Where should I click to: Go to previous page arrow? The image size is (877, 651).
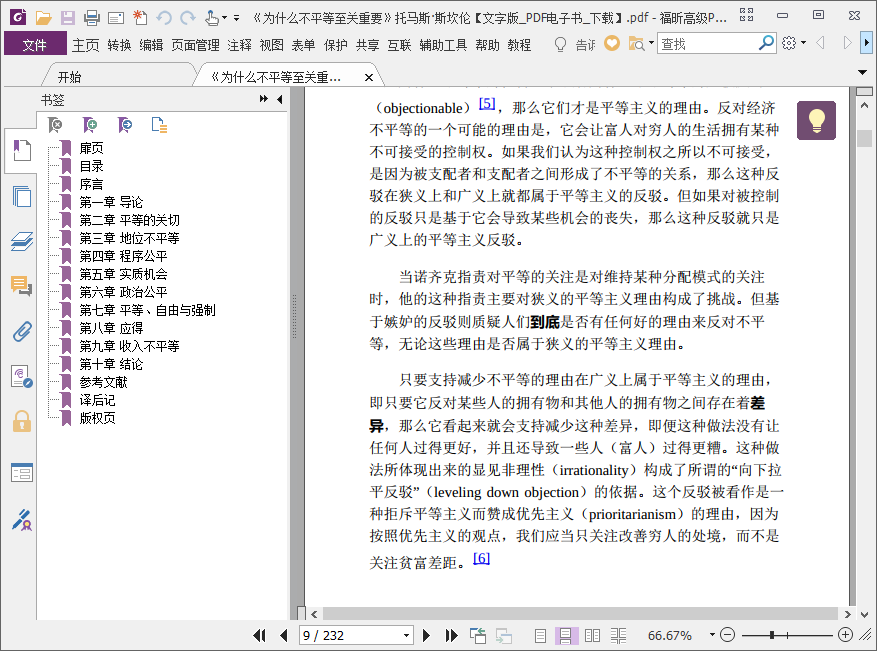tap(284, 635)
